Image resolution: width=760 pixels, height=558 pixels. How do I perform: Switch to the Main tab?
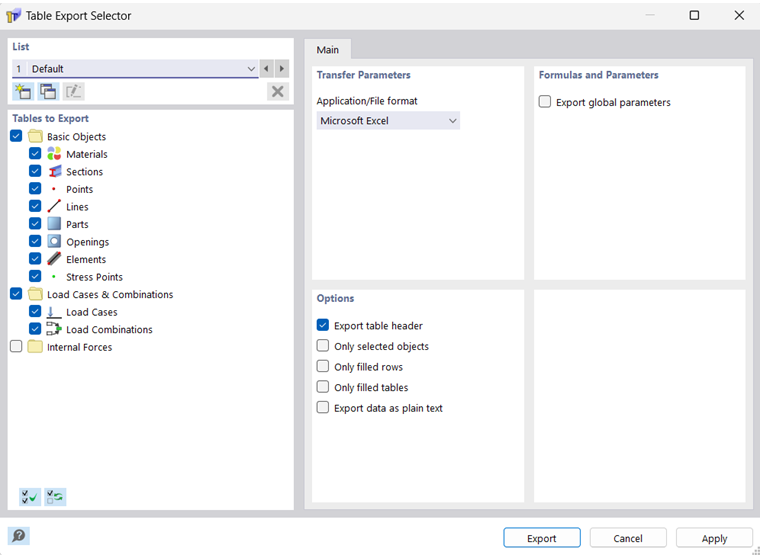327,50
